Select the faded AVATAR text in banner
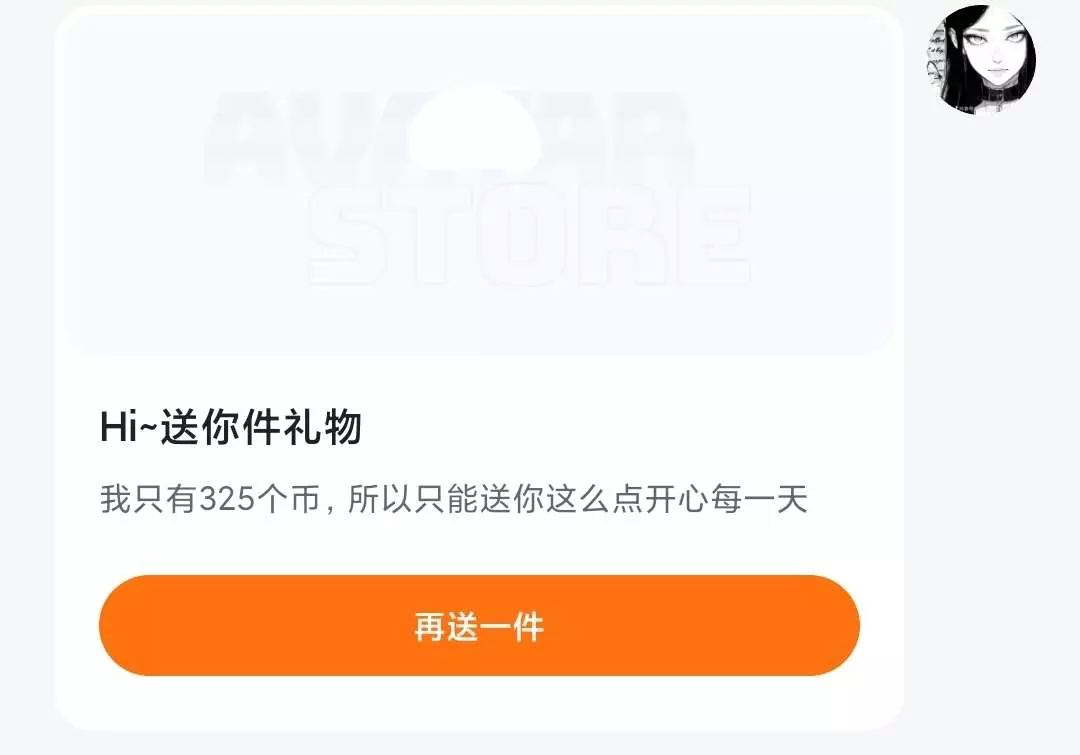This screenshot has width=1080, height=755. click(x=448, y=136)
